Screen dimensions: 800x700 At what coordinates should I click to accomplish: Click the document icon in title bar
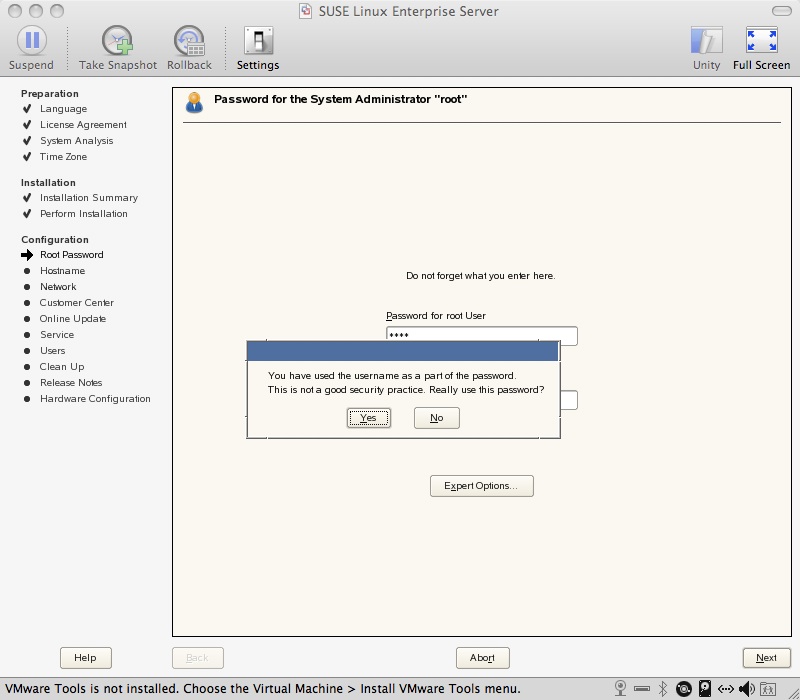coord(305,11)
